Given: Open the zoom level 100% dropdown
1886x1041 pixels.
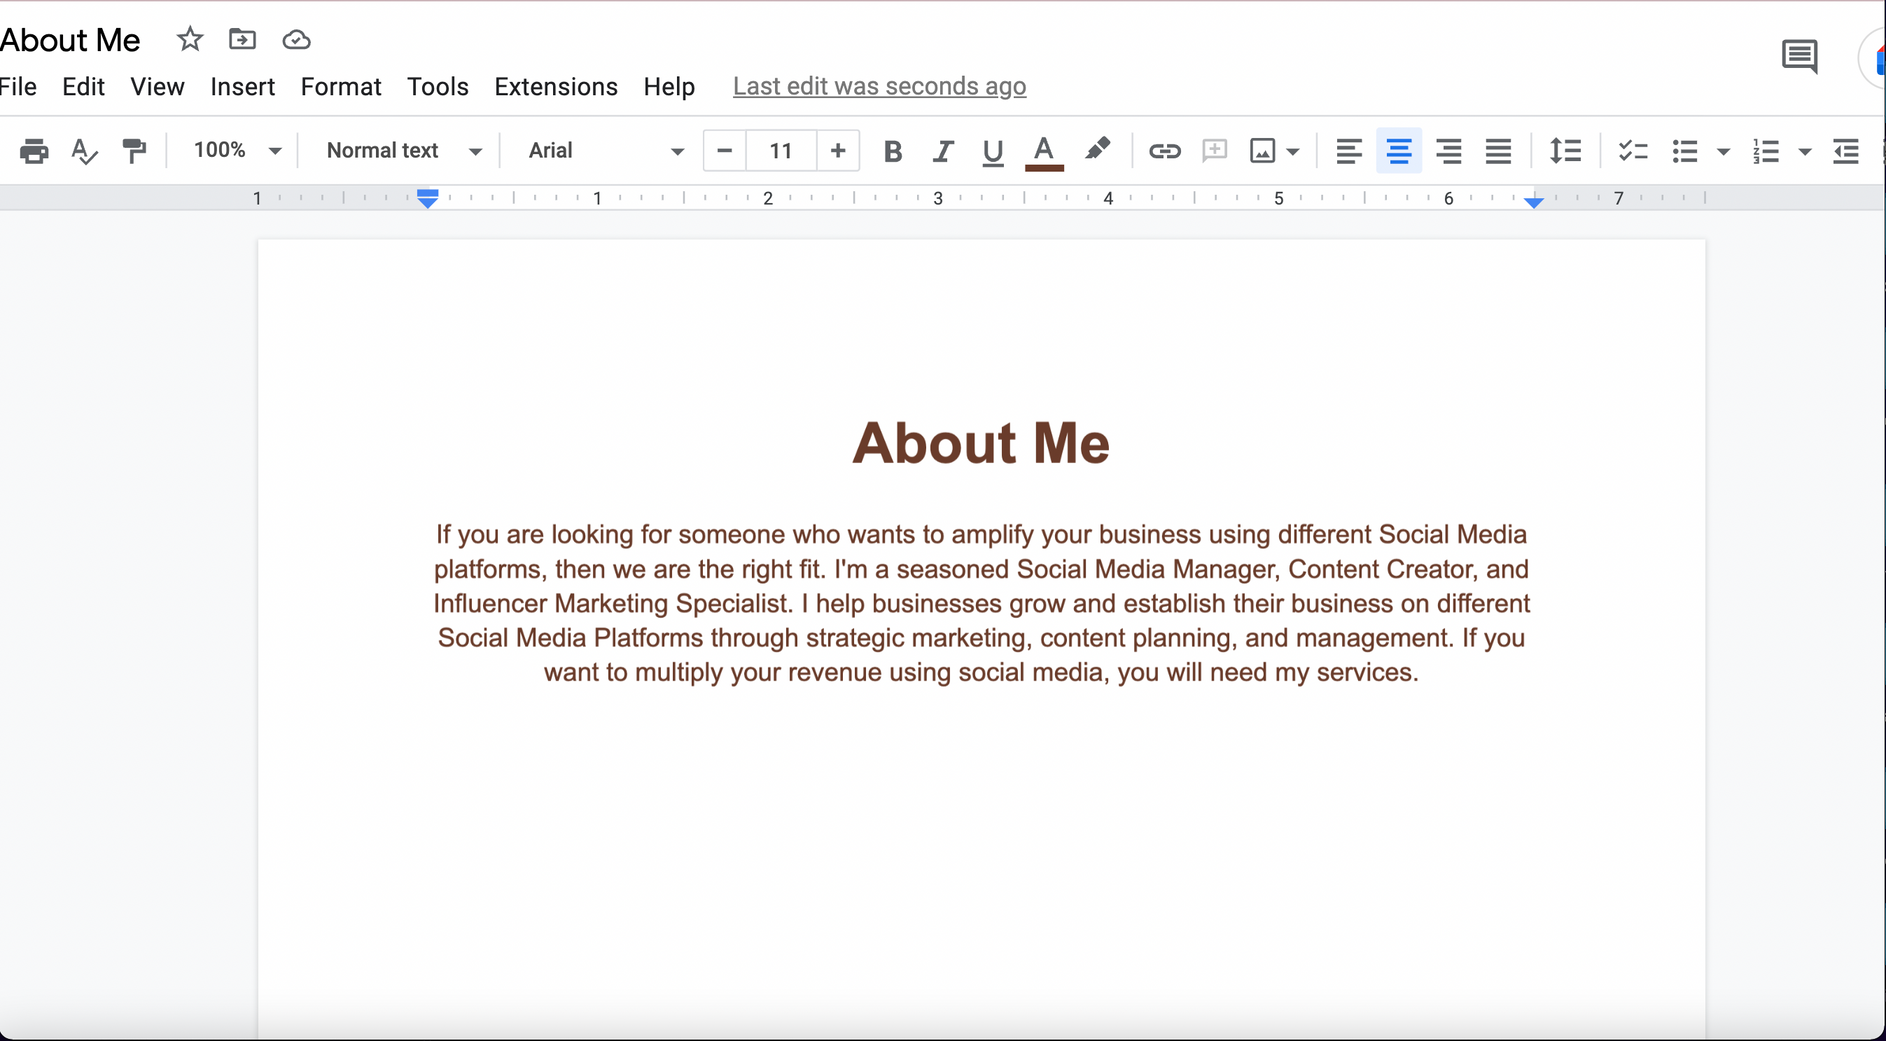Looking at the screenshot, I should 237,151.
